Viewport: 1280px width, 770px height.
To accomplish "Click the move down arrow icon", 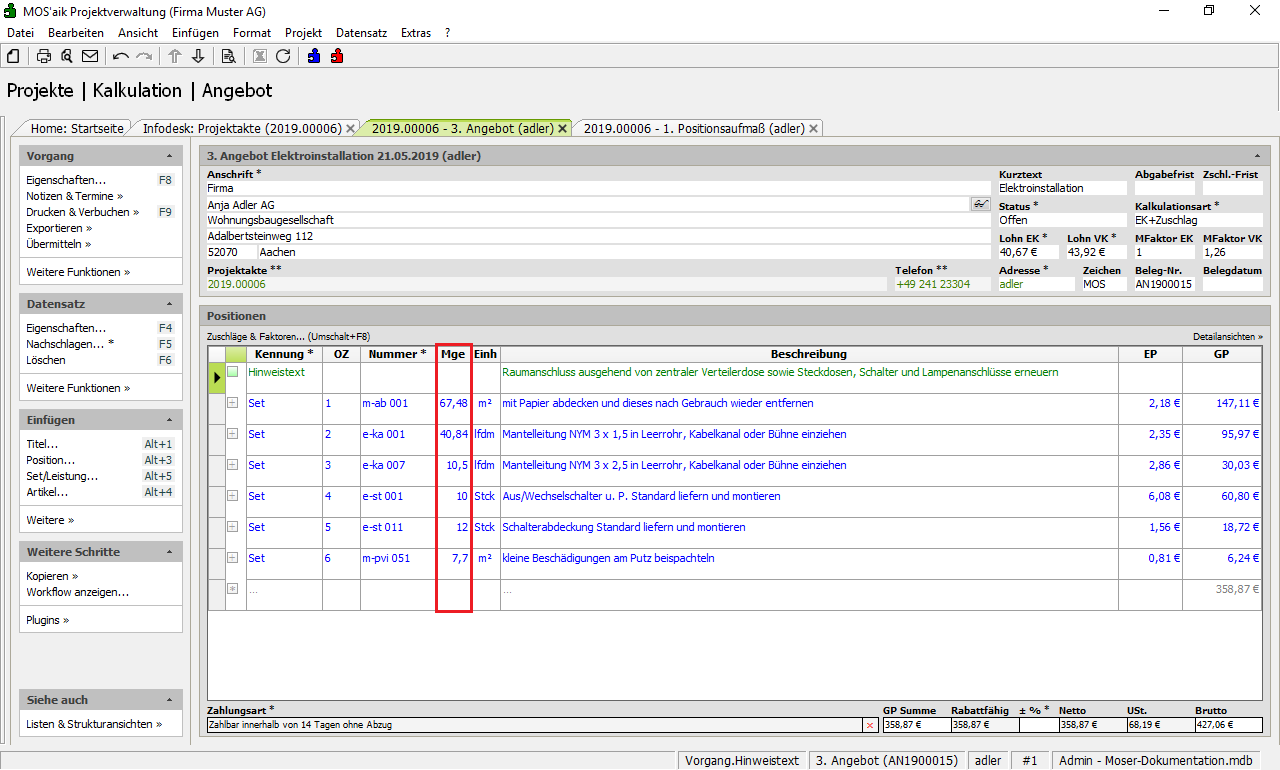I will (x=198, y=56).
